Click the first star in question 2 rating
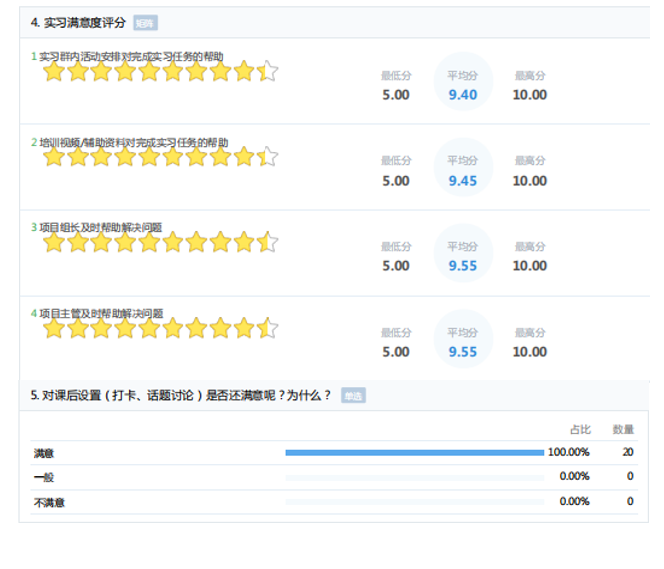664x569 pixels. 53,157
